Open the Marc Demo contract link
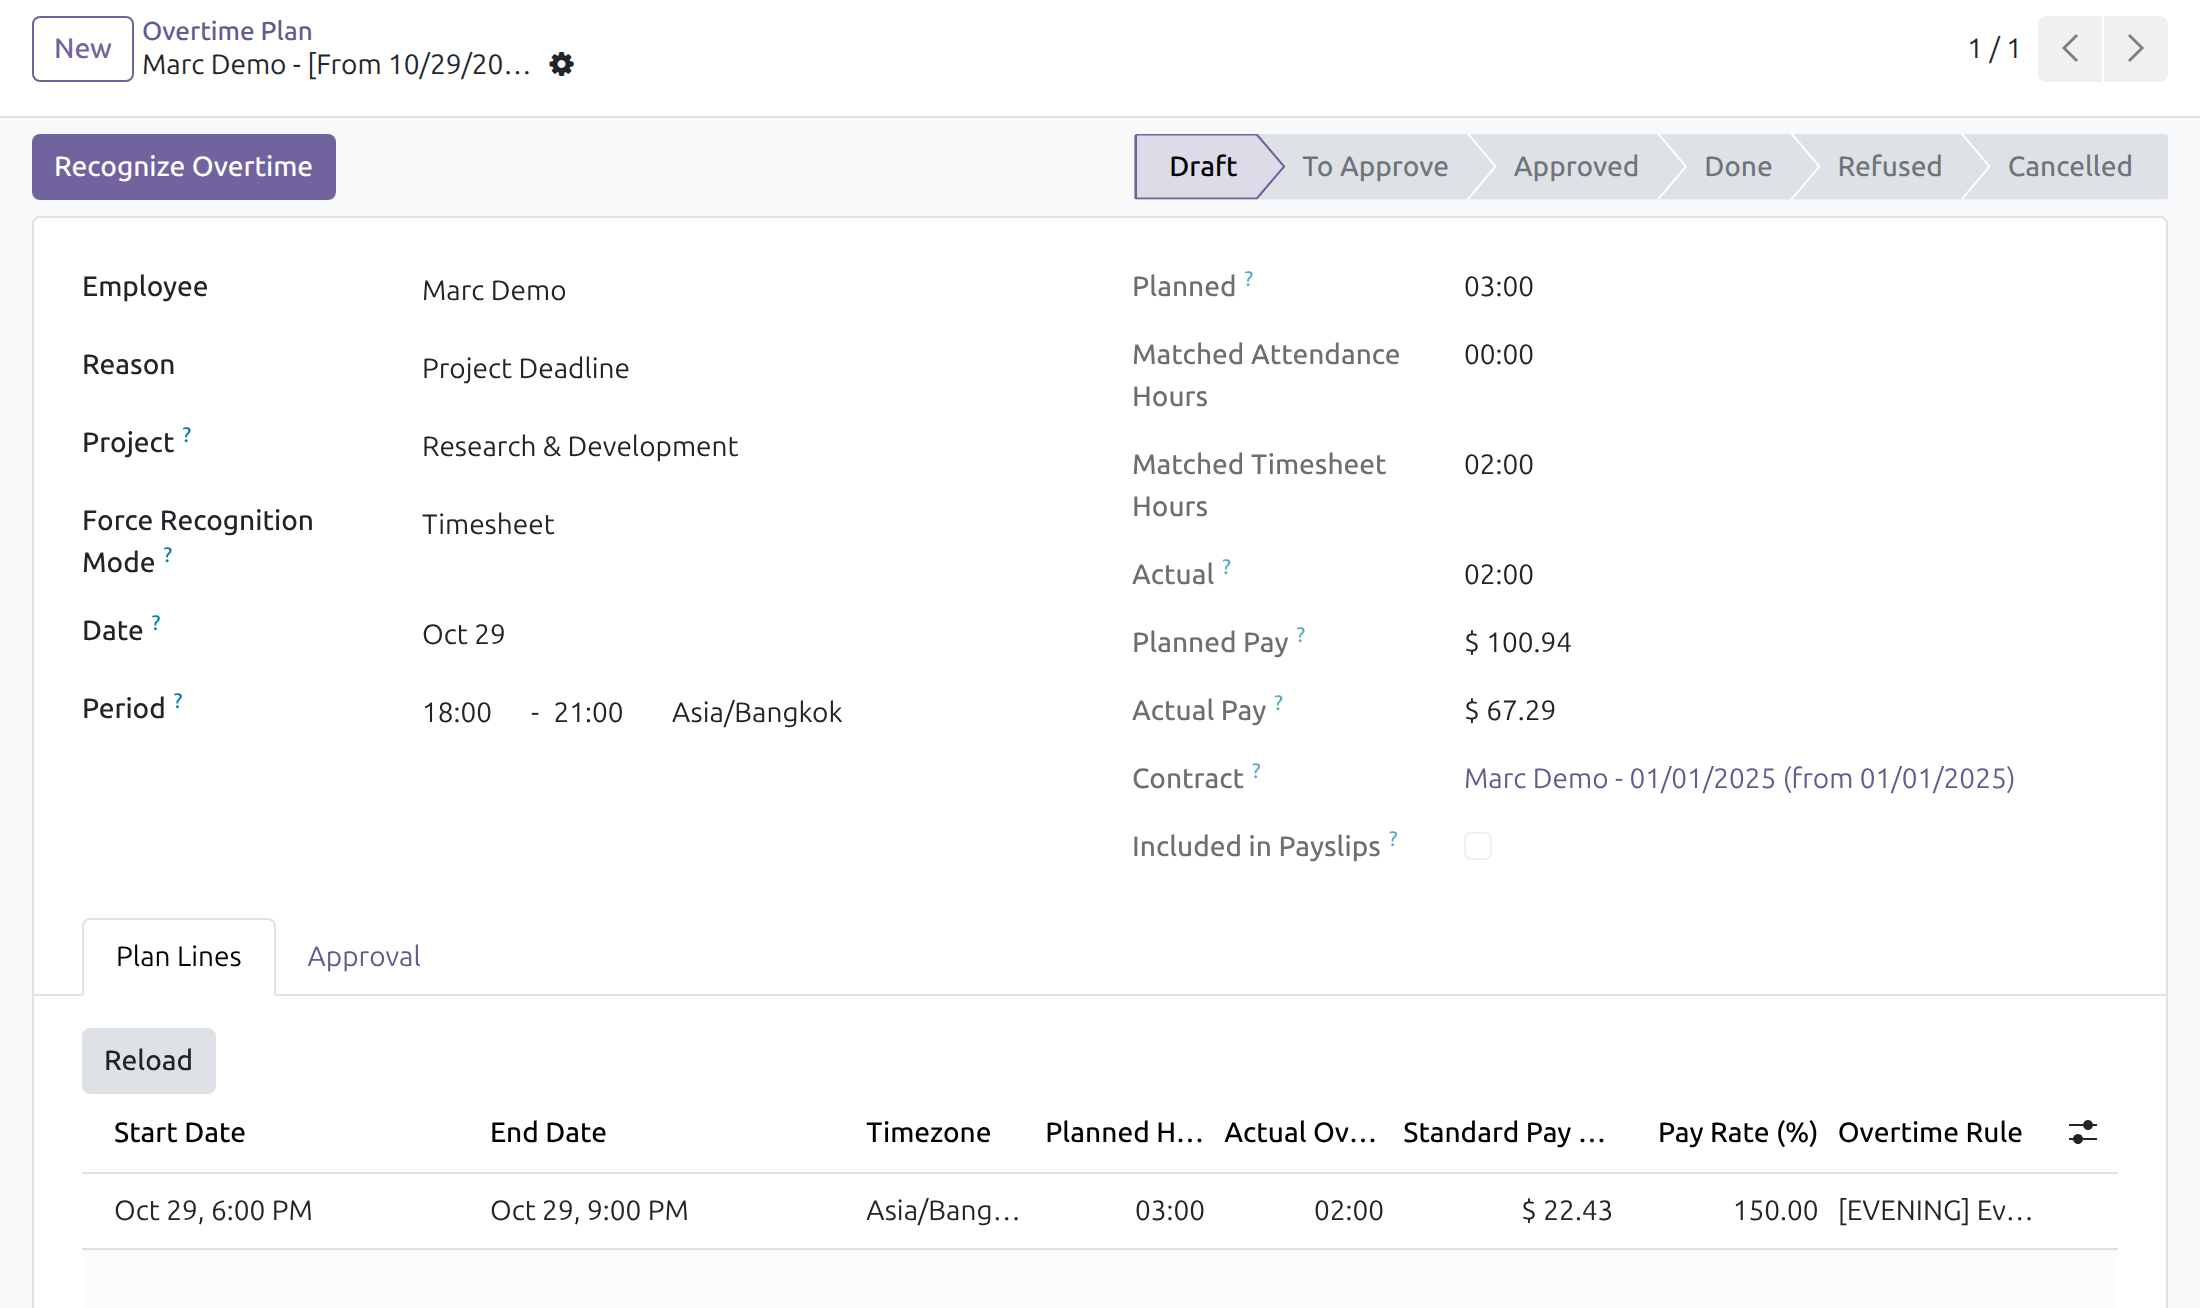This screenshot has height=1308, width=2200. 1739,778
